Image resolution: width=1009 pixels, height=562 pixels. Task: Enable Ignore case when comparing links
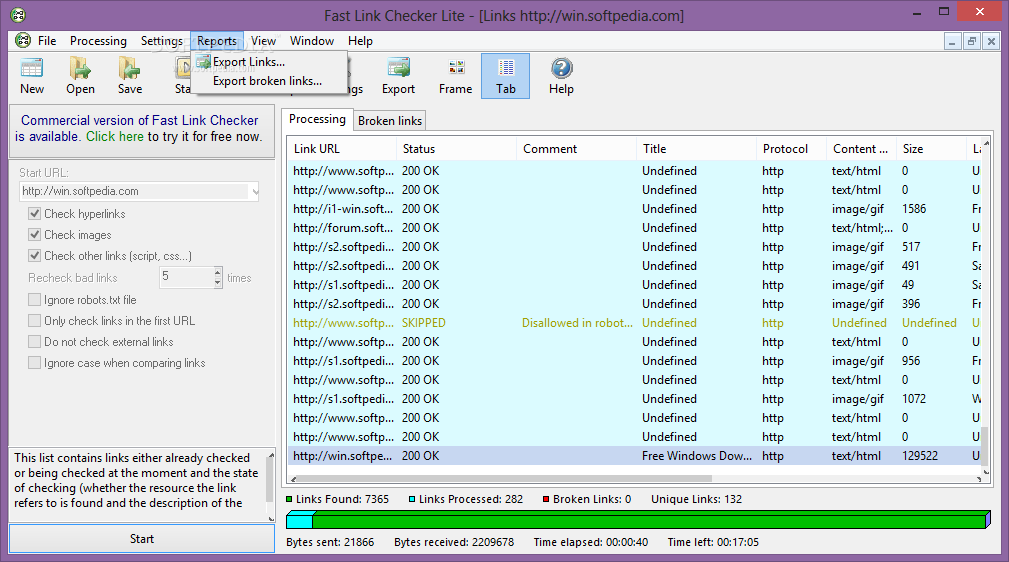(x=35, y=363)
